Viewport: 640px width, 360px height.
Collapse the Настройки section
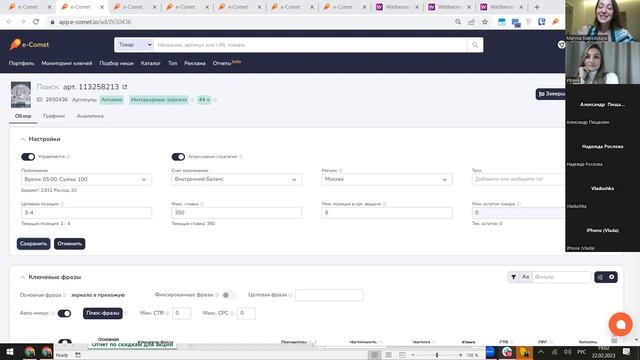[x=23, y=140]
